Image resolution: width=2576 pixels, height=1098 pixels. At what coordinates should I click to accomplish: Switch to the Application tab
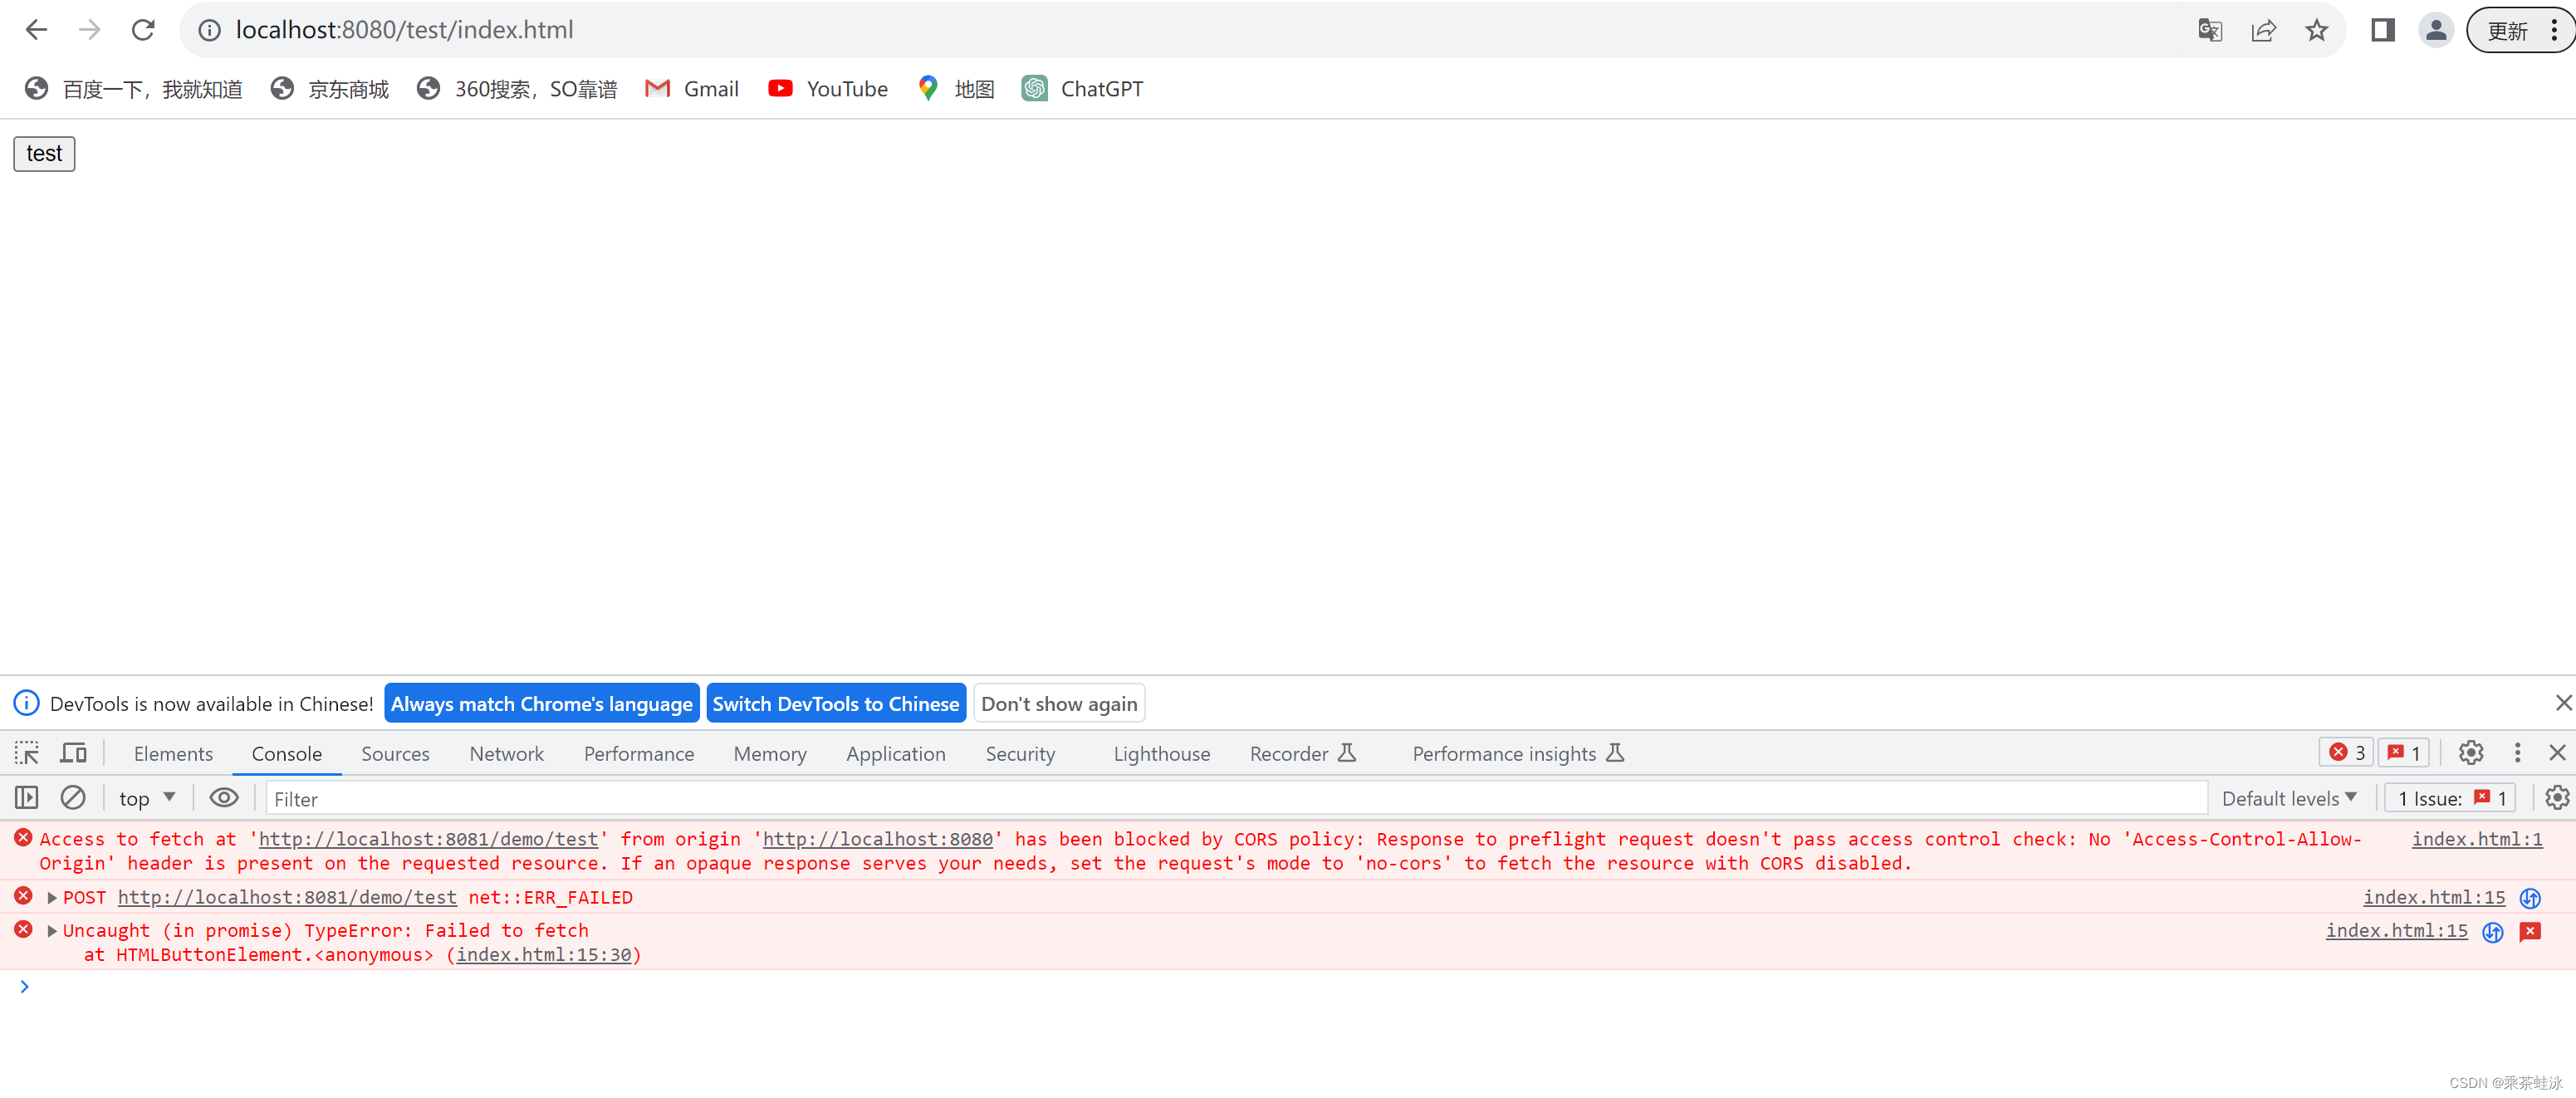pos(896,753)
